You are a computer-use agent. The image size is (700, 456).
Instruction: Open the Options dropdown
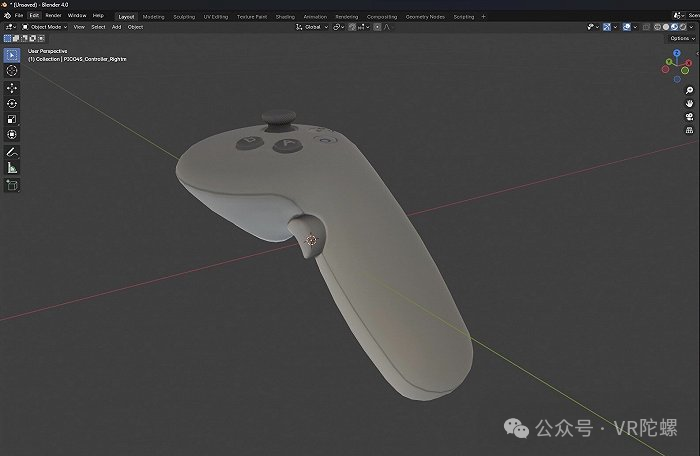click(683, 38)
